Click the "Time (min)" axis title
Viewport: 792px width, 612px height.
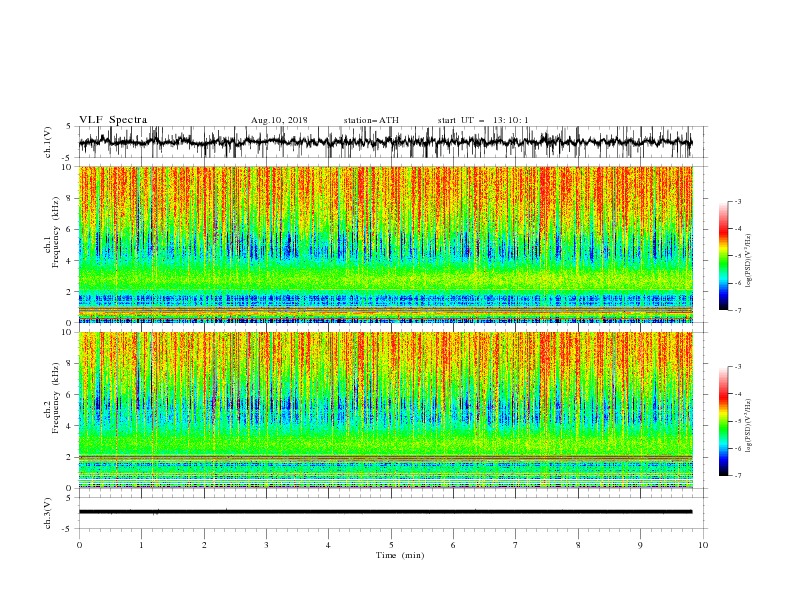pos(400,555)
